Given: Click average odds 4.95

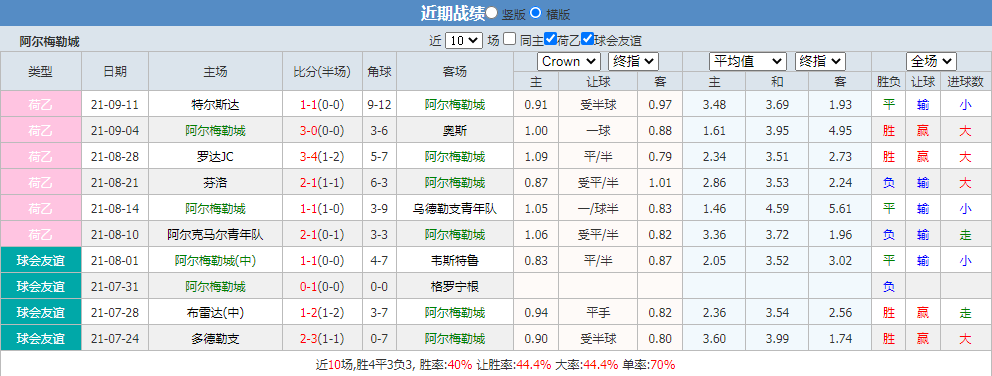Looking at the screenshot, I should pyautogui.click(x=840, y=131).
